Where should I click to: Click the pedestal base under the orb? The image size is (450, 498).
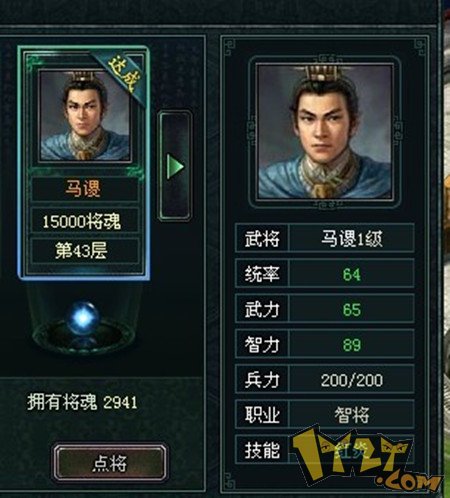[x=83, y=335]
